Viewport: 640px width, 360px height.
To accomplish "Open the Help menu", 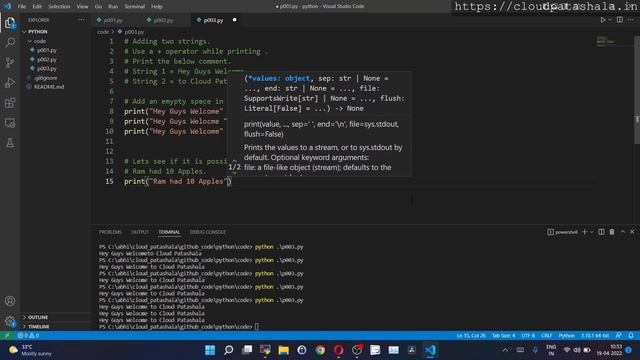I will 157,7.
